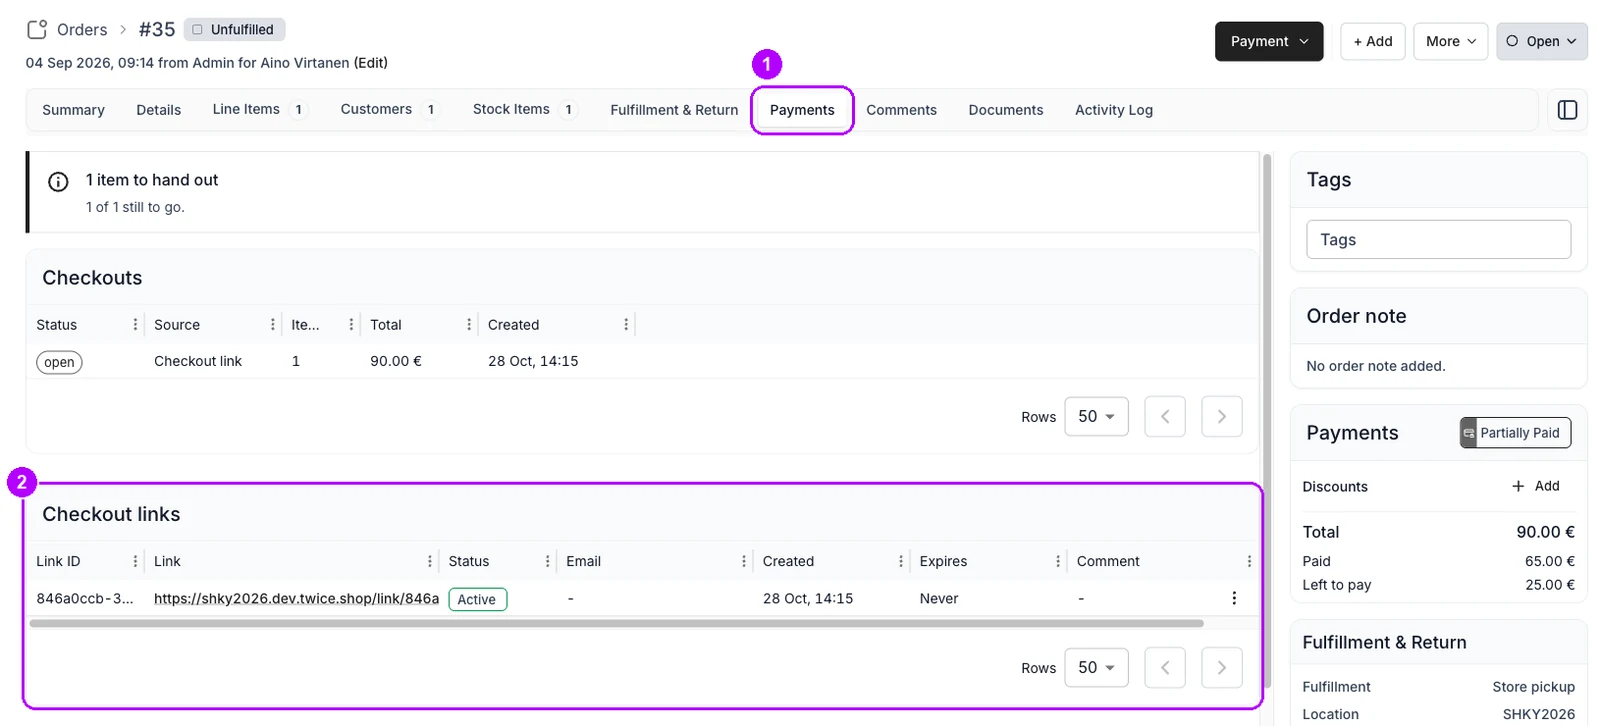Open the More dropdown menu

point(1450,41)
